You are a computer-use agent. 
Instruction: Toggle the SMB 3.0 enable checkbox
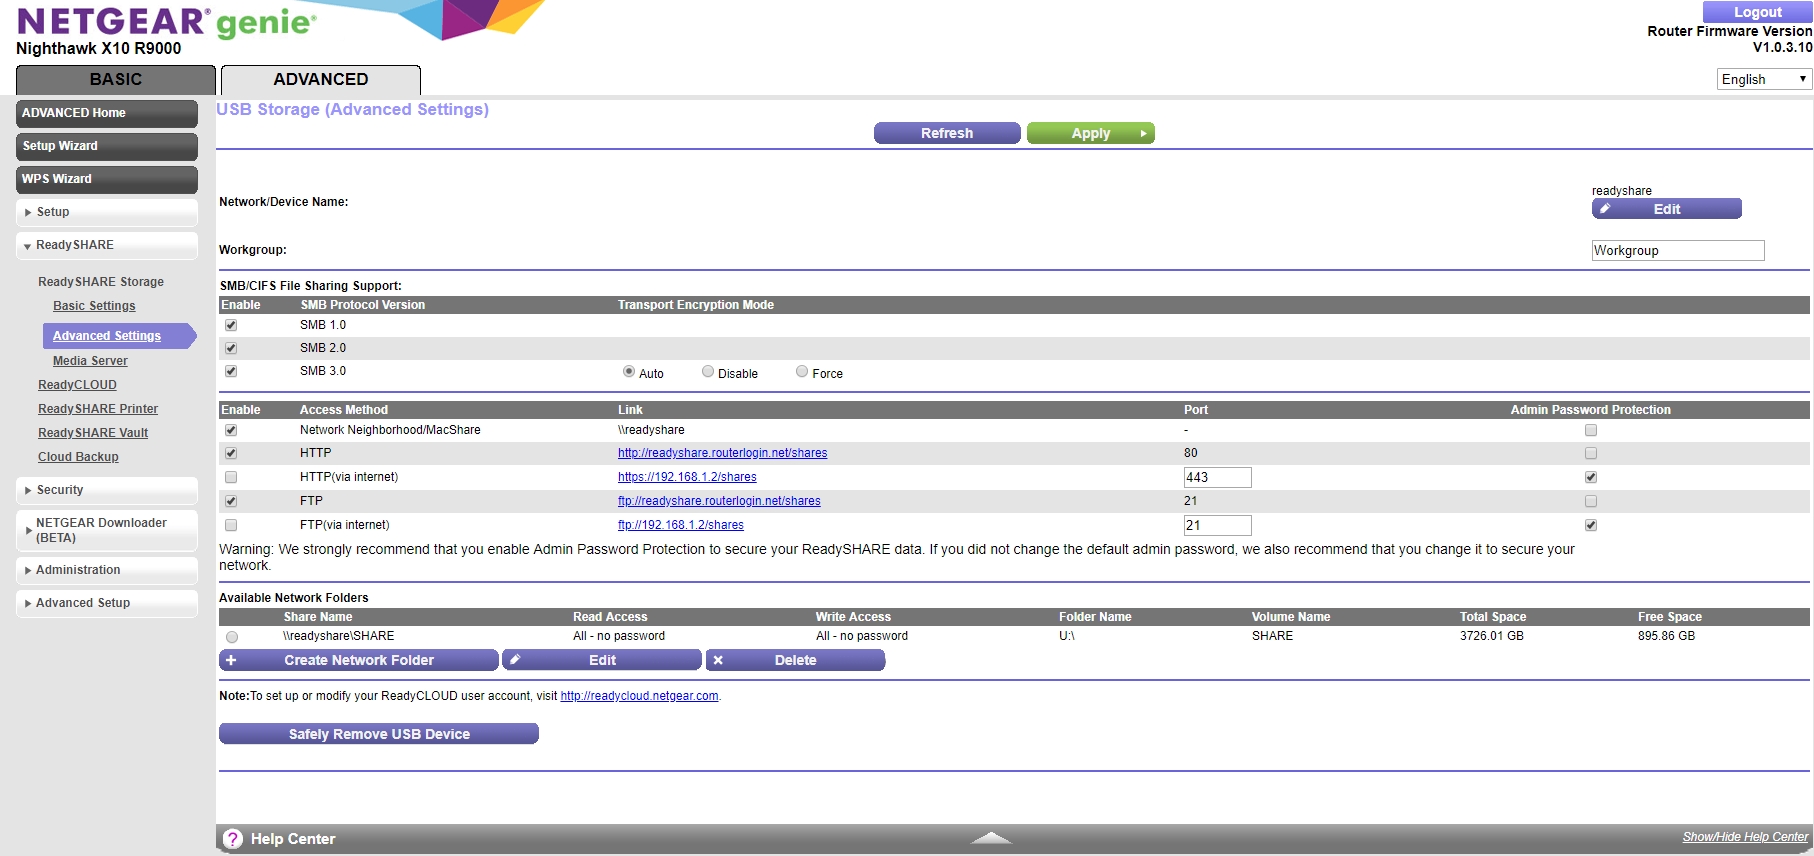tap(231, 371)
